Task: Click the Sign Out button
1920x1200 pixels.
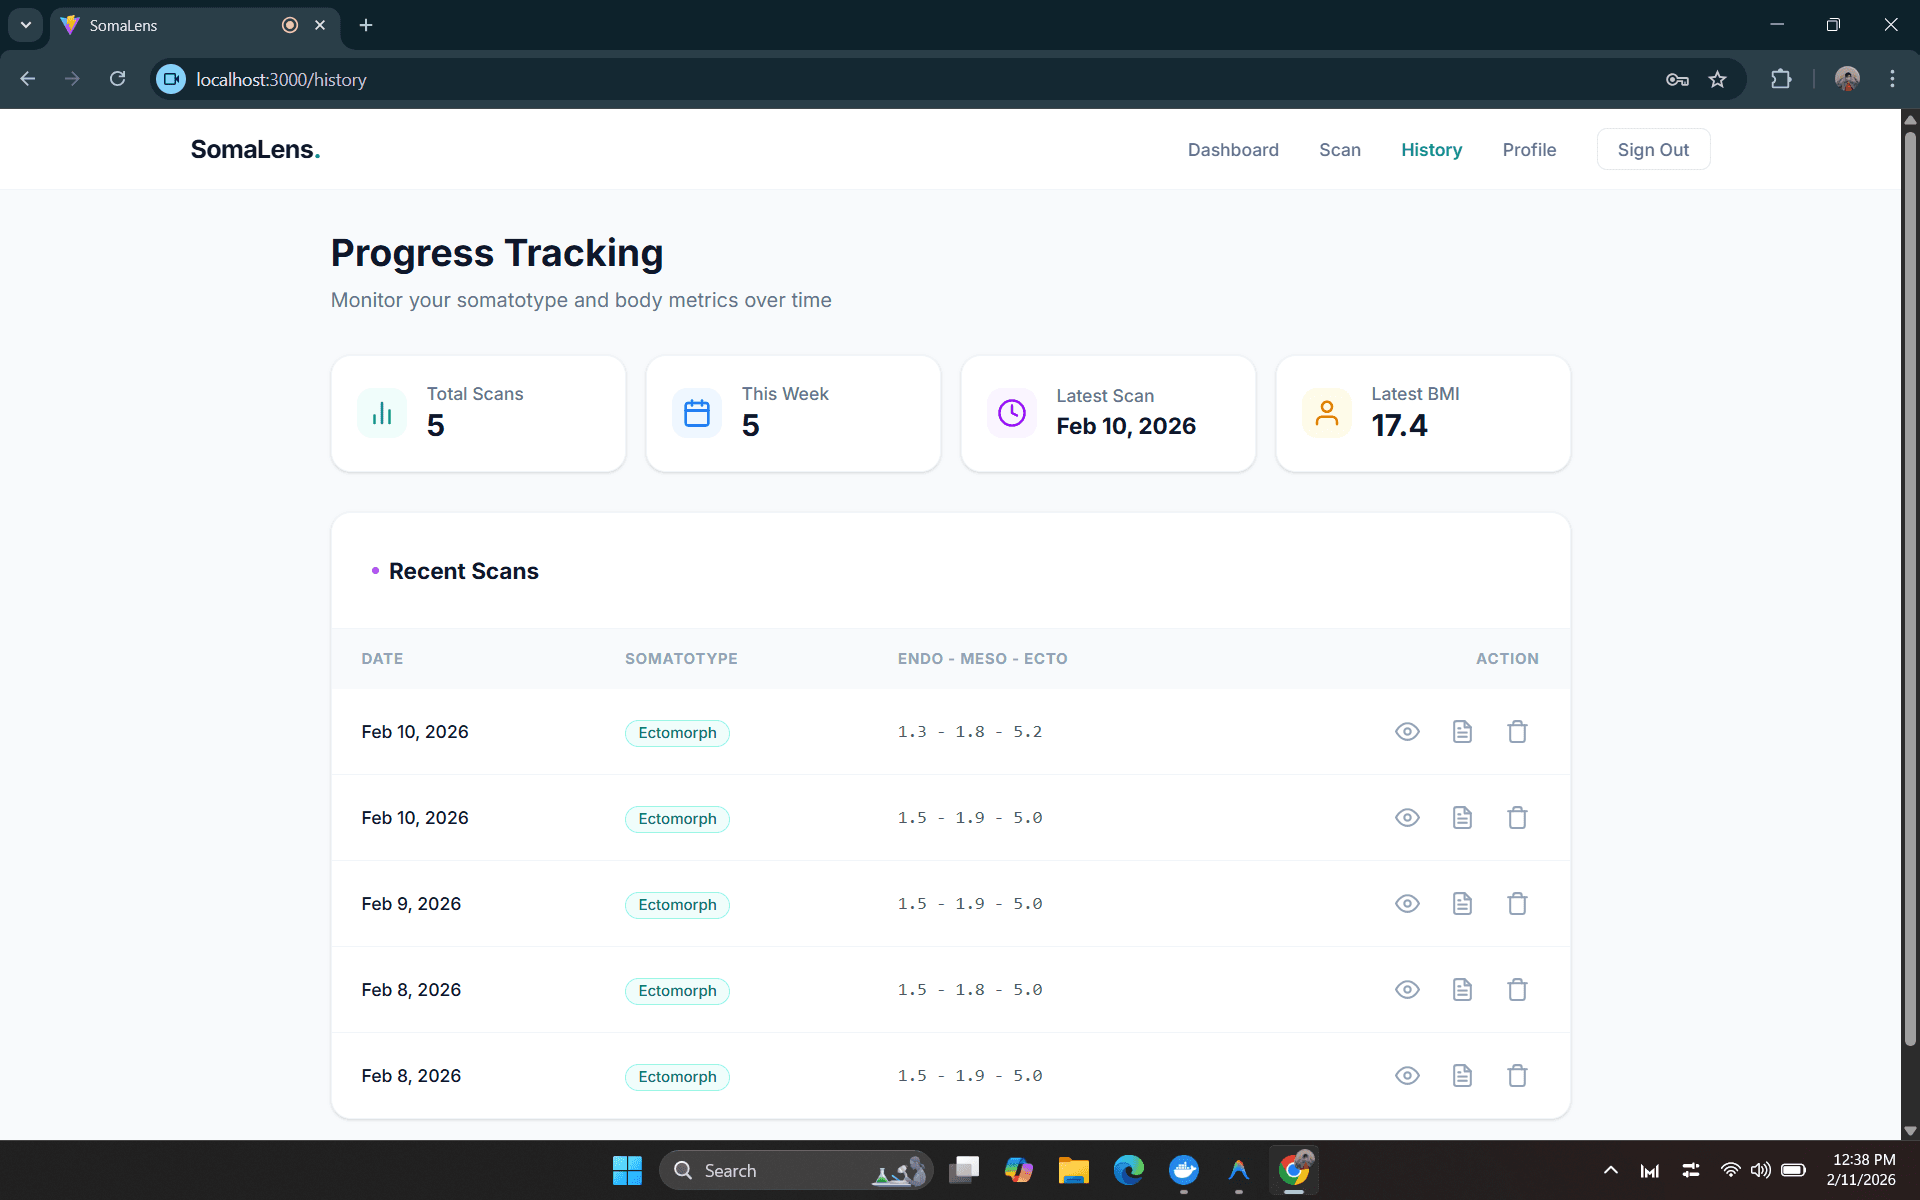Action: [1653, 150]
